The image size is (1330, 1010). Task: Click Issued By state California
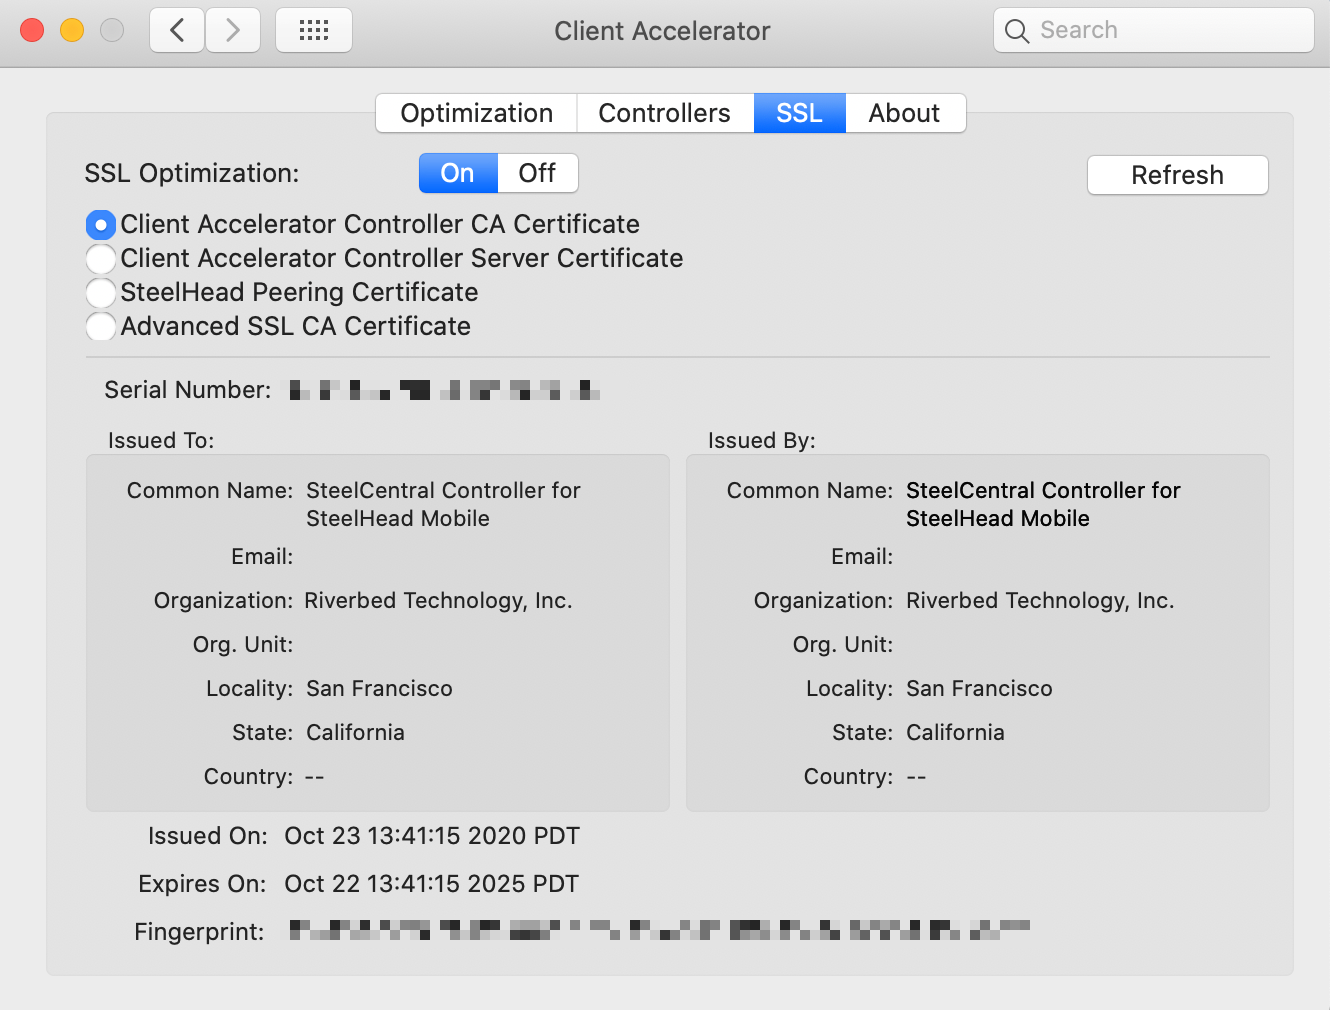pos(955,732)
